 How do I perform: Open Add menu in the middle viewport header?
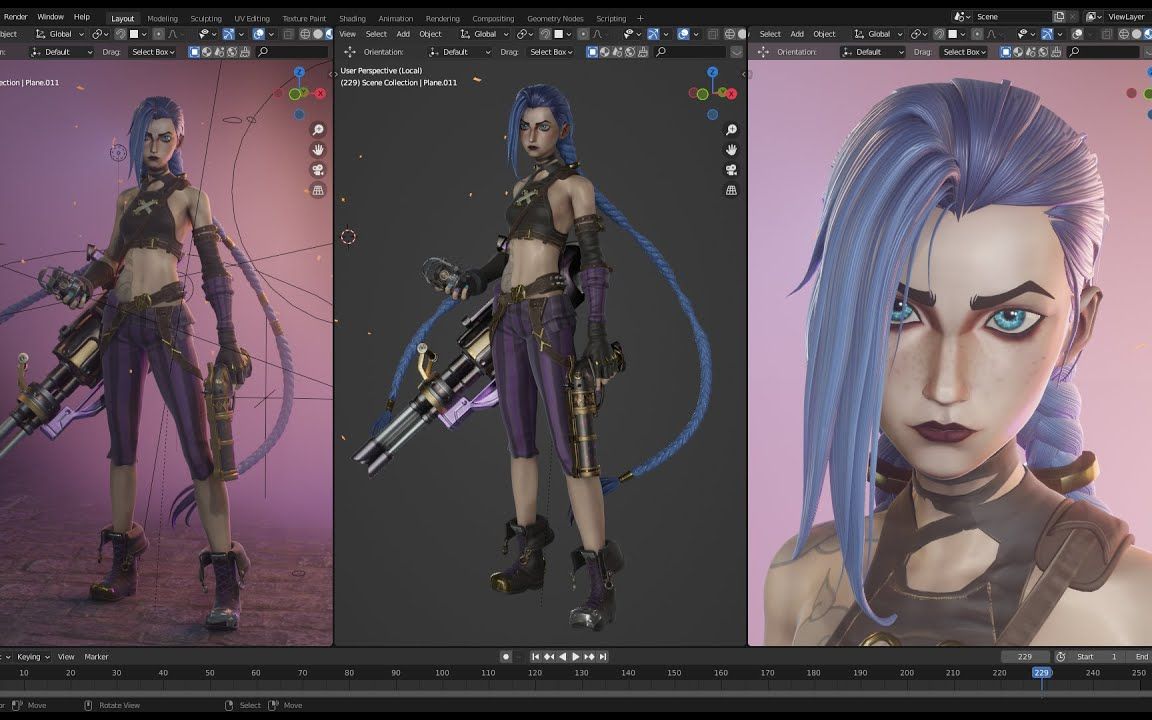(x=403, y=34)
